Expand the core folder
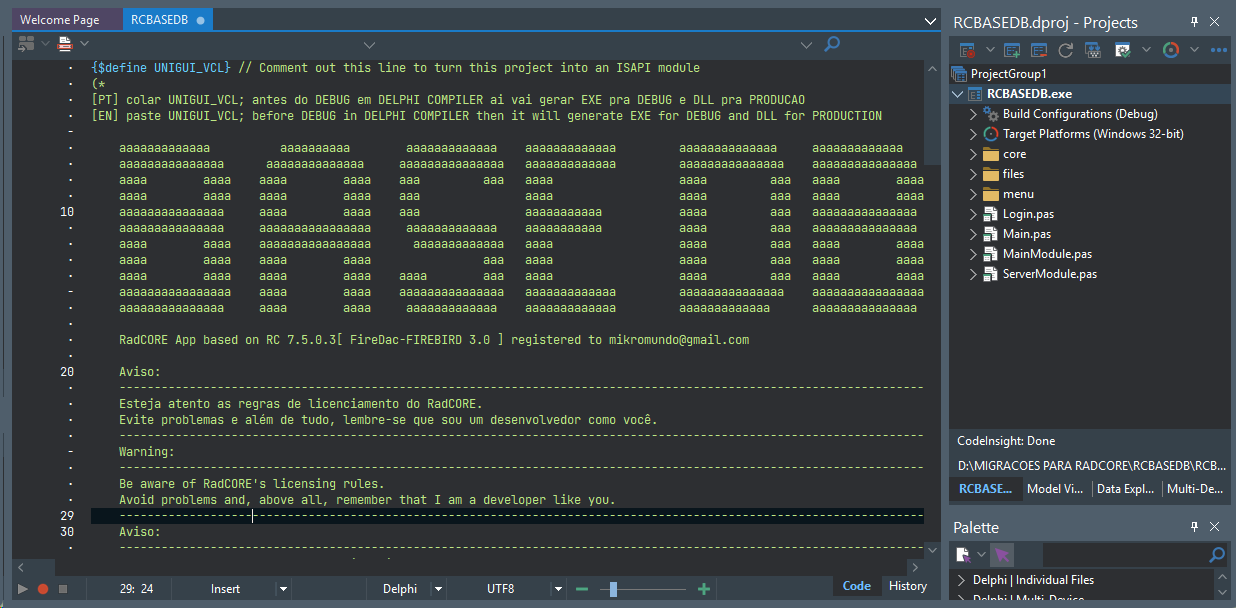This screenshot has width=1236, height=608. click(x=973, y=154)
